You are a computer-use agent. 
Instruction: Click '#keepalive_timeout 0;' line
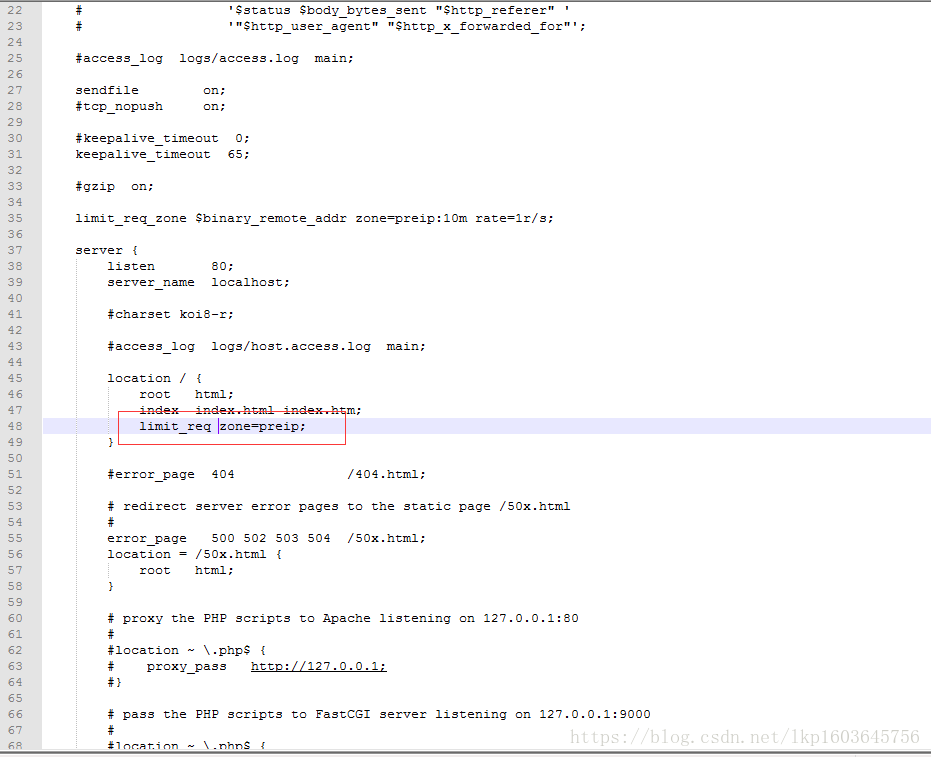[x=162, y=138]
